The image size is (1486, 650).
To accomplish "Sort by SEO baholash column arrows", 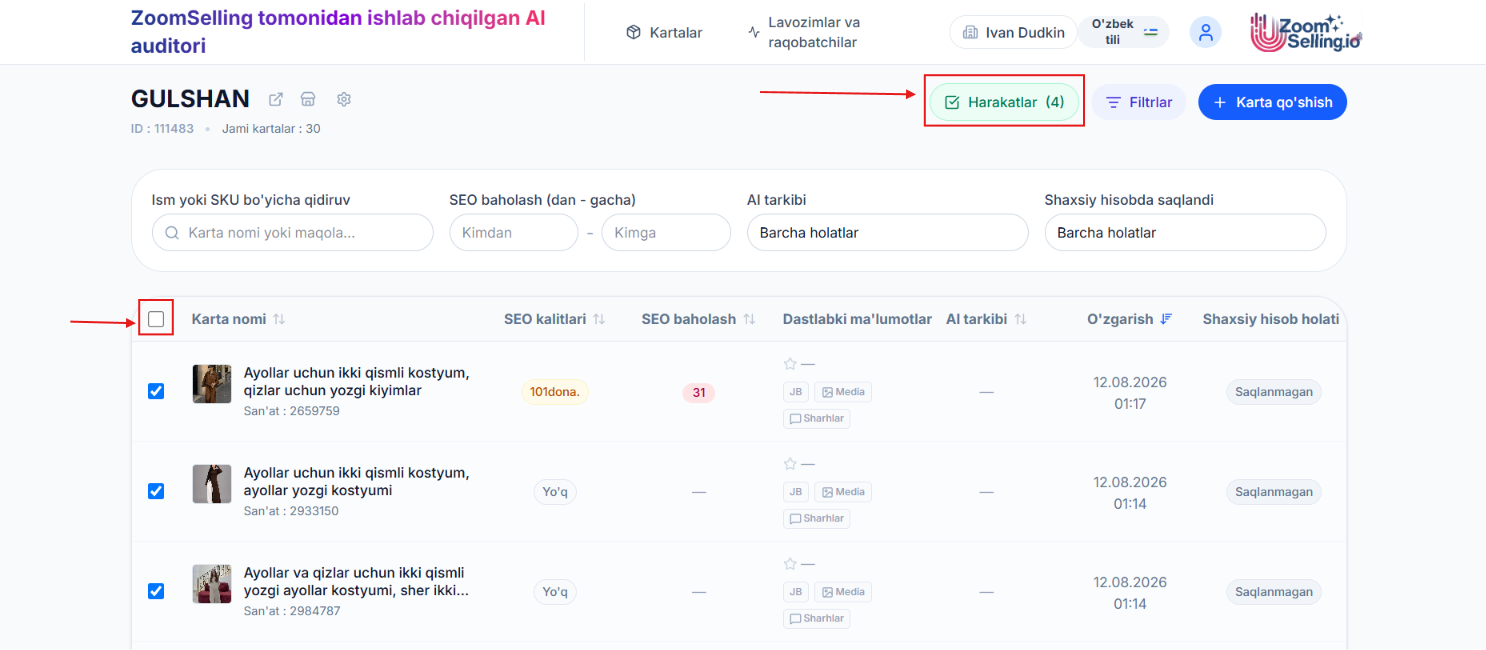I will [x=749, y=319].
